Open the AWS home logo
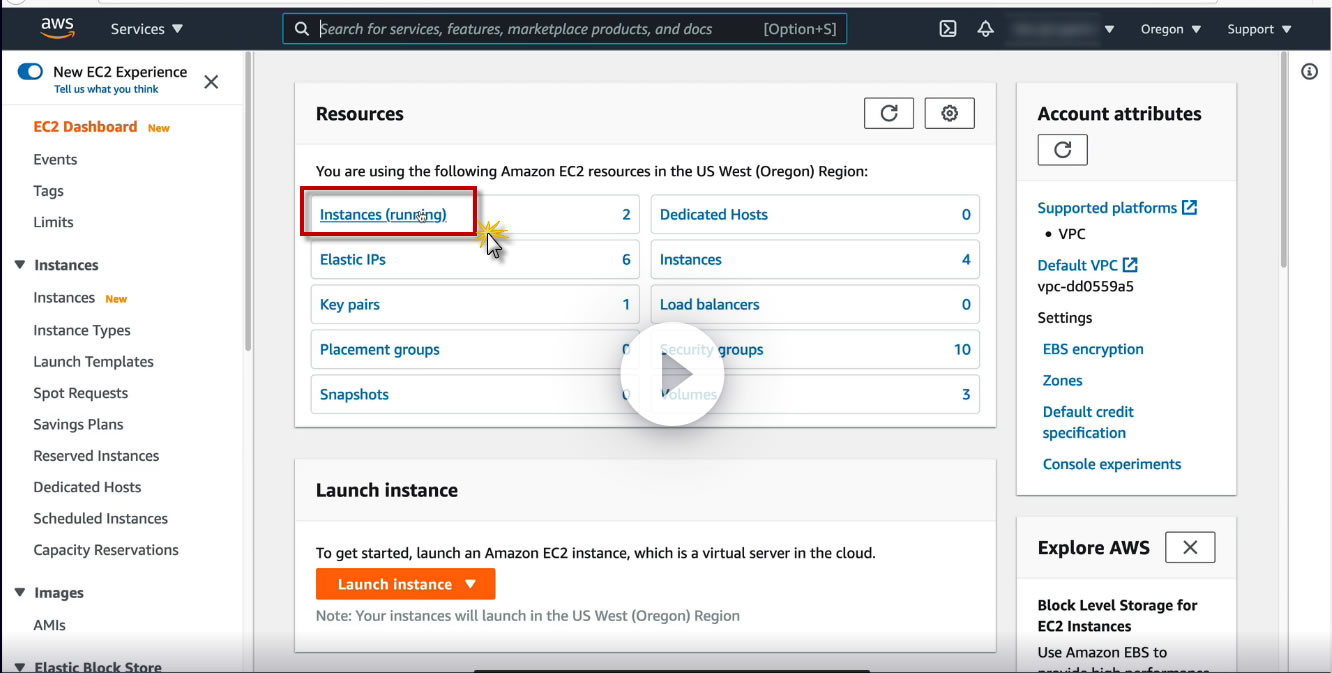The width and height of the screenshot is (1332, 673). pyautogui.click(x=58, y=29)
